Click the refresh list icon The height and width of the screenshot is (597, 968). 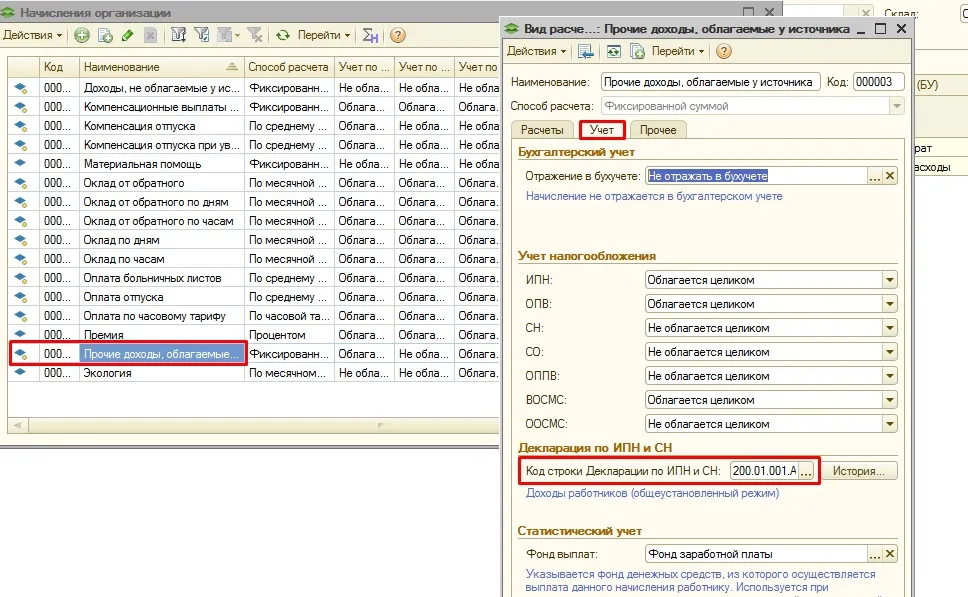click(283, 35)
